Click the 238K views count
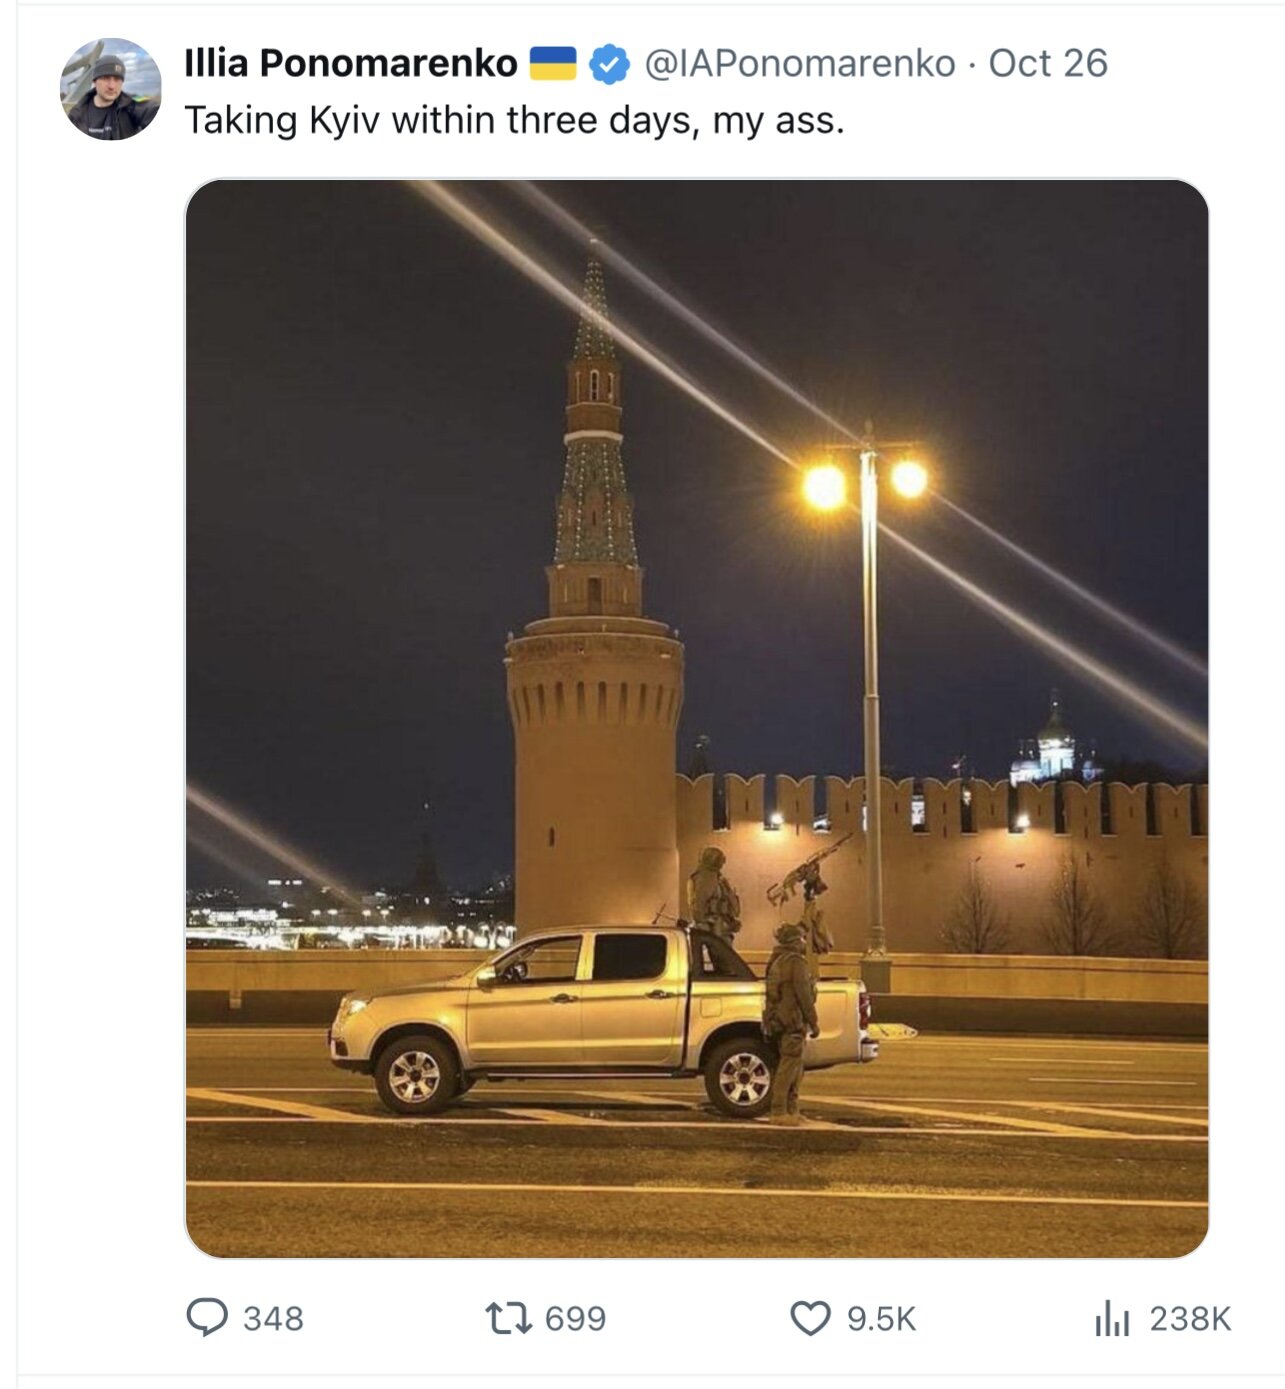 click(1190, 1318)
